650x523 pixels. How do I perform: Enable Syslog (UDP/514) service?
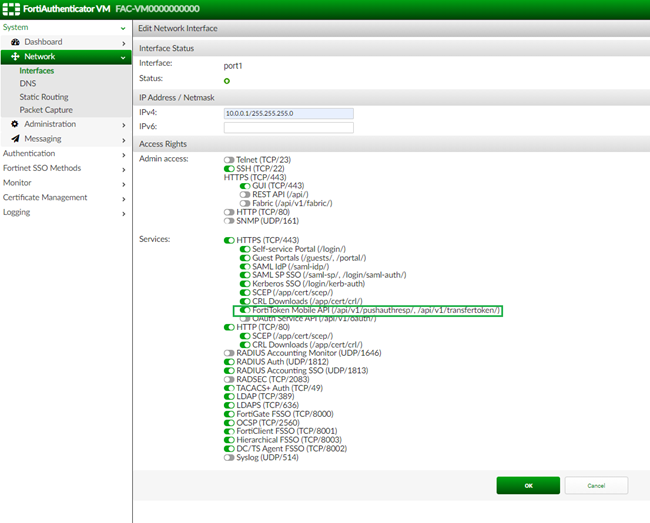point(229,458)
